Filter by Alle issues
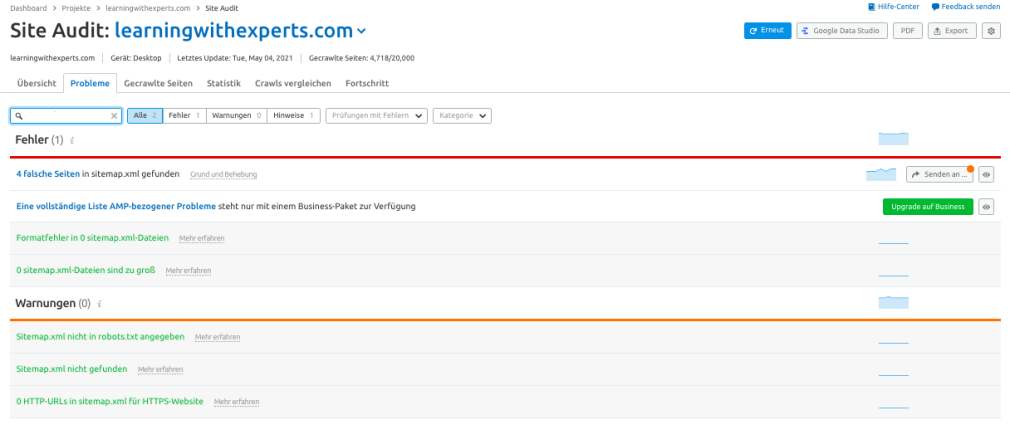Viewport: 1010px width, 425px height. point(145,116)
